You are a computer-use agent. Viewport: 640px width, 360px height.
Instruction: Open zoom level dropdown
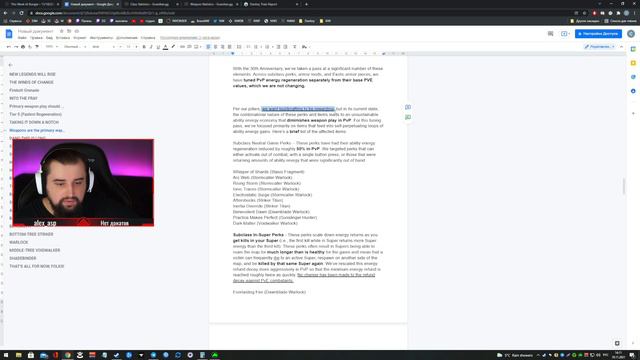point(51,47)
